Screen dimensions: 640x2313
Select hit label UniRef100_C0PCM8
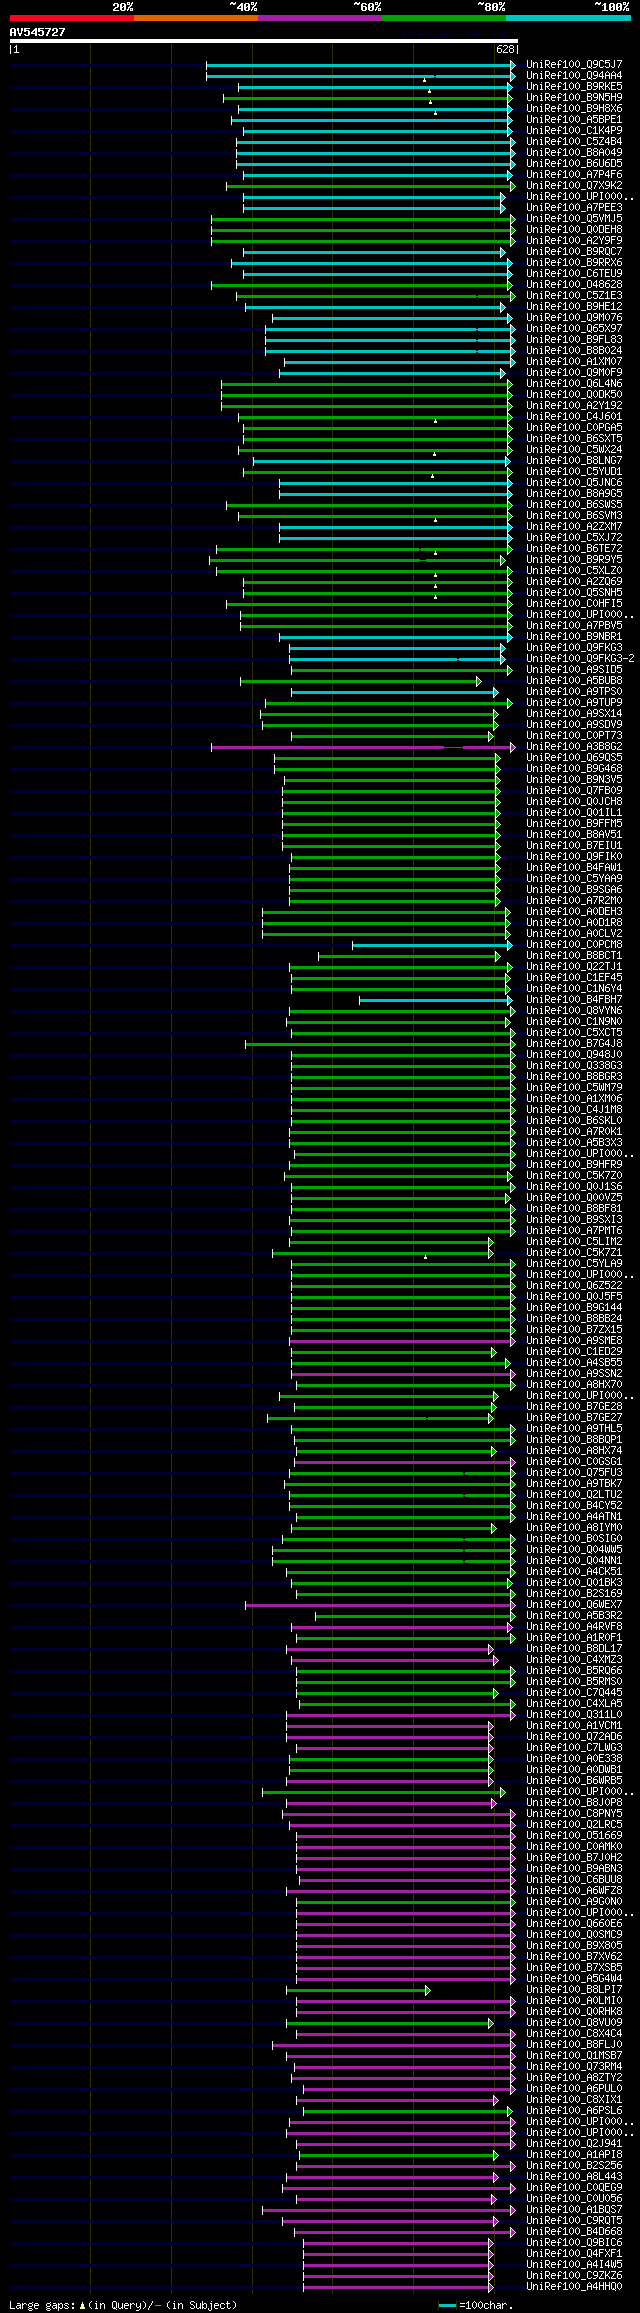click(x=574, y=944)
